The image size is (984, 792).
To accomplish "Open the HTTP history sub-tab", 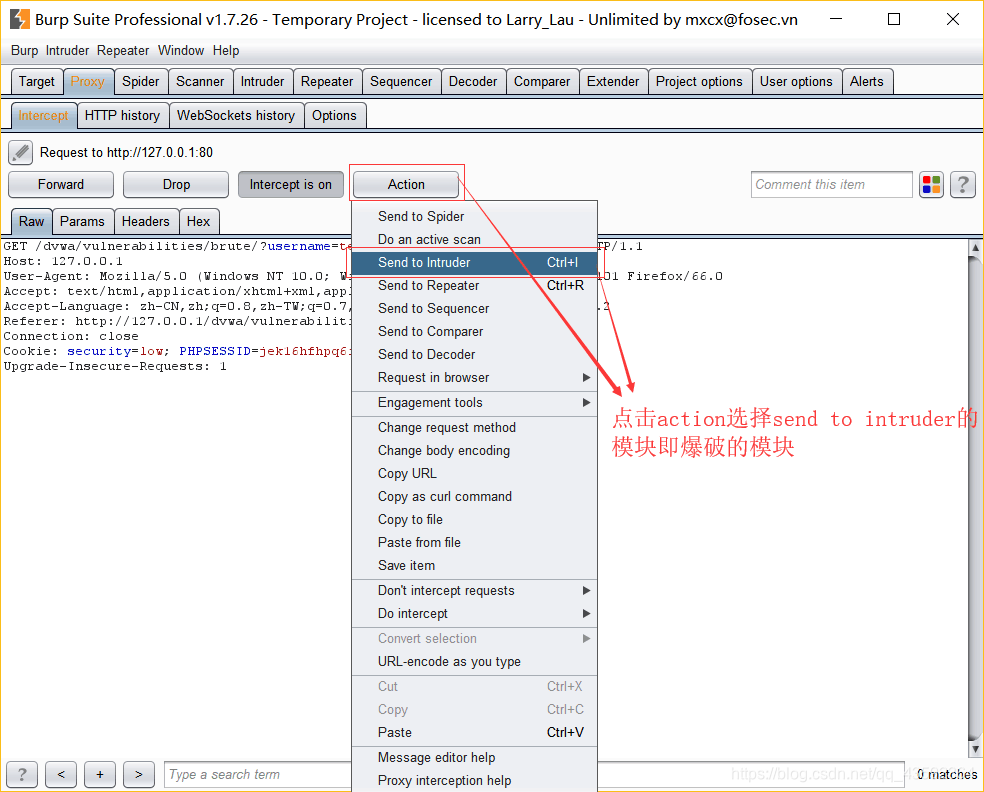I will click(122, 115).
